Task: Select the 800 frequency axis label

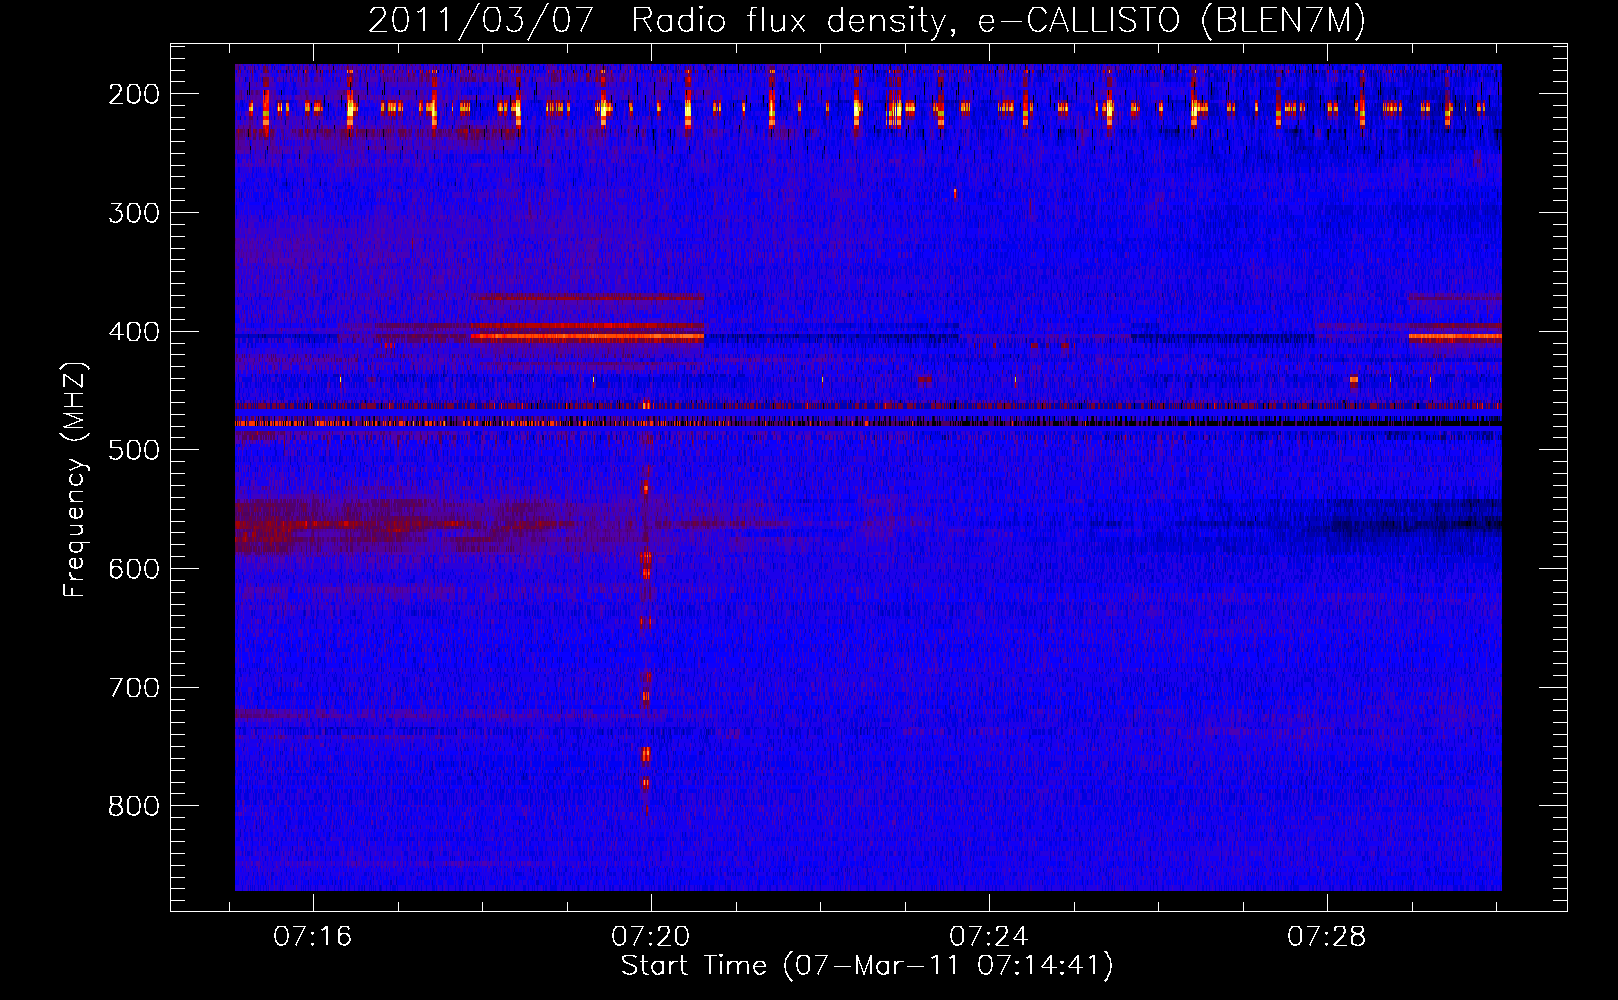Action: (133, 806)
